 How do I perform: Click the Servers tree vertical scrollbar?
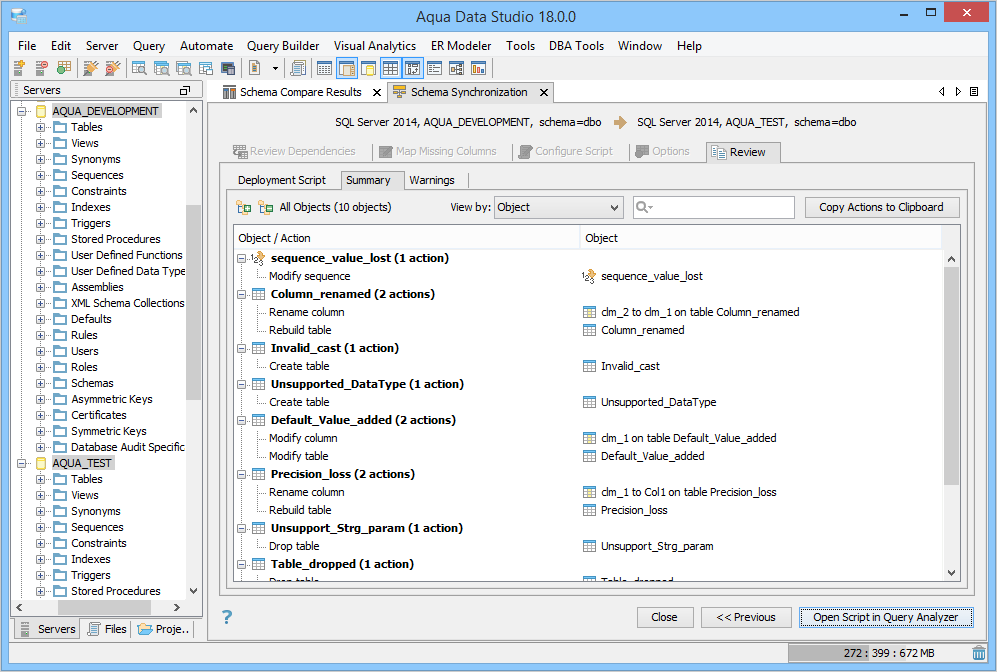click(x=193, y=302)
